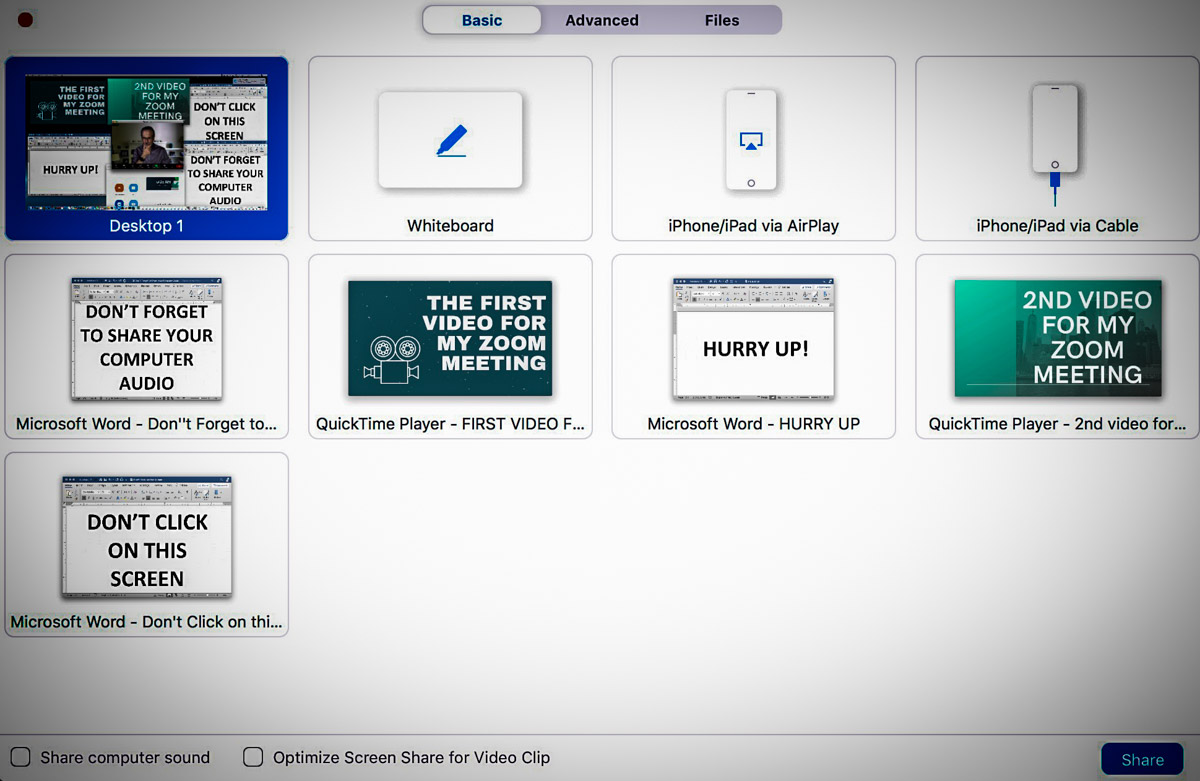Select the Desktop 1 screen thumbnail
Image resolution: width=1200 pixels, height=781 pixels.
pos(146,141)
